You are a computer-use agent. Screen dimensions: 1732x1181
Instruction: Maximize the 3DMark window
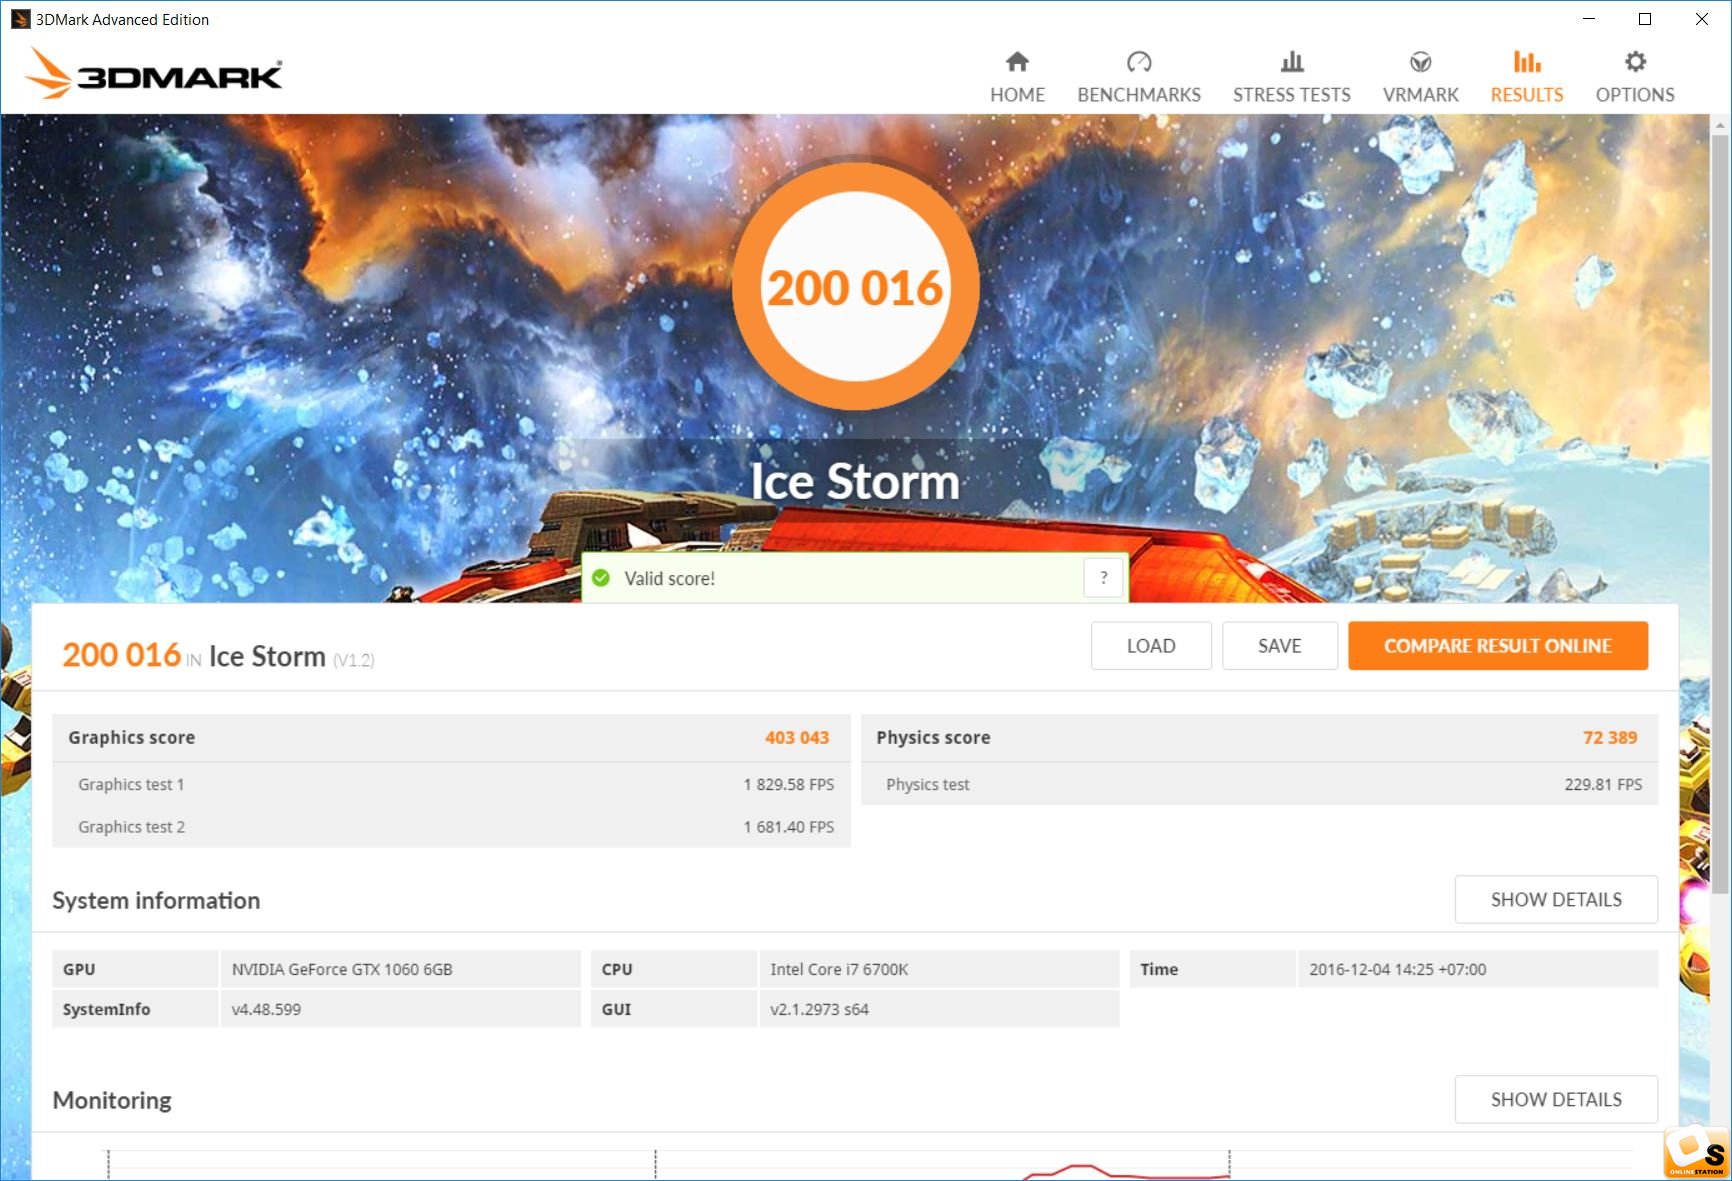(x=1645, y=19)
